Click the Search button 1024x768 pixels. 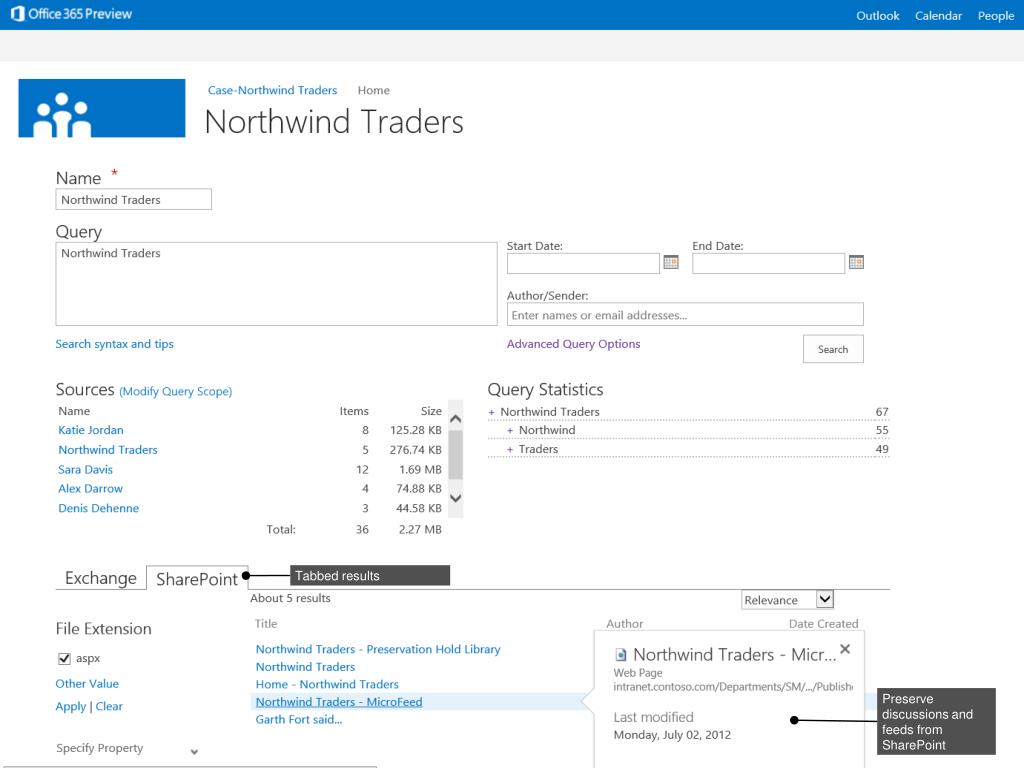[x=833, y=349]
